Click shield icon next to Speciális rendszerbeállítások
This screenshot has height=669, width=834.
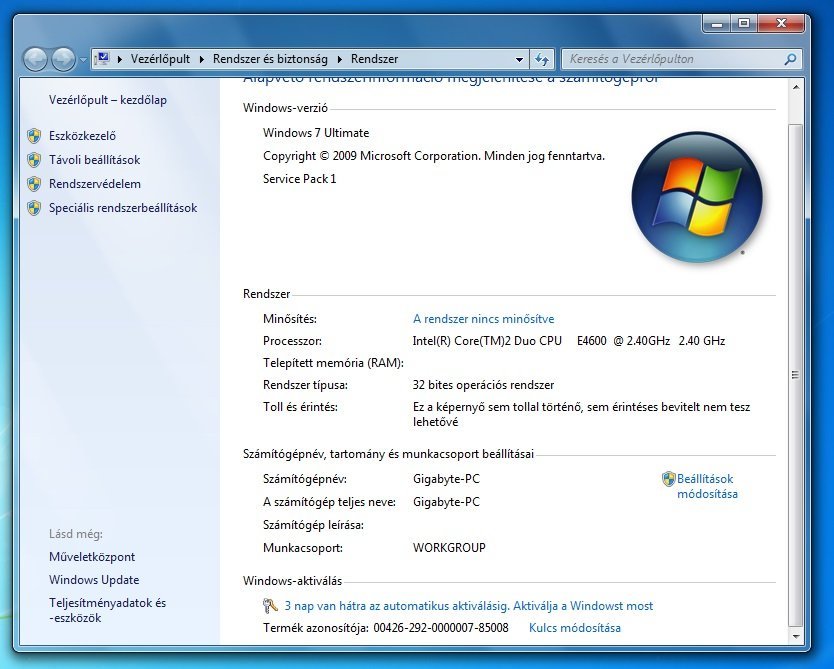(x=34, y=208)
